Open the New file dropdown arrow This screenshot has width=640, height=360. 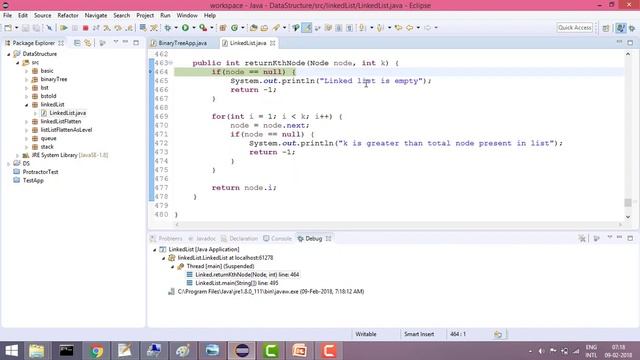pos(16,28)
